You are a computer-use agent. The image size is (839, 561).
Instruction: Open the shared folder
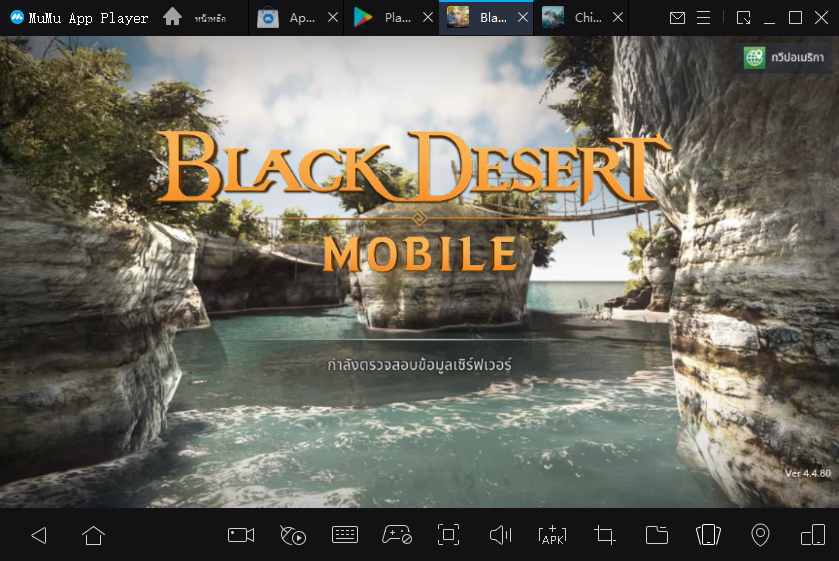click(x=656, y=535)
